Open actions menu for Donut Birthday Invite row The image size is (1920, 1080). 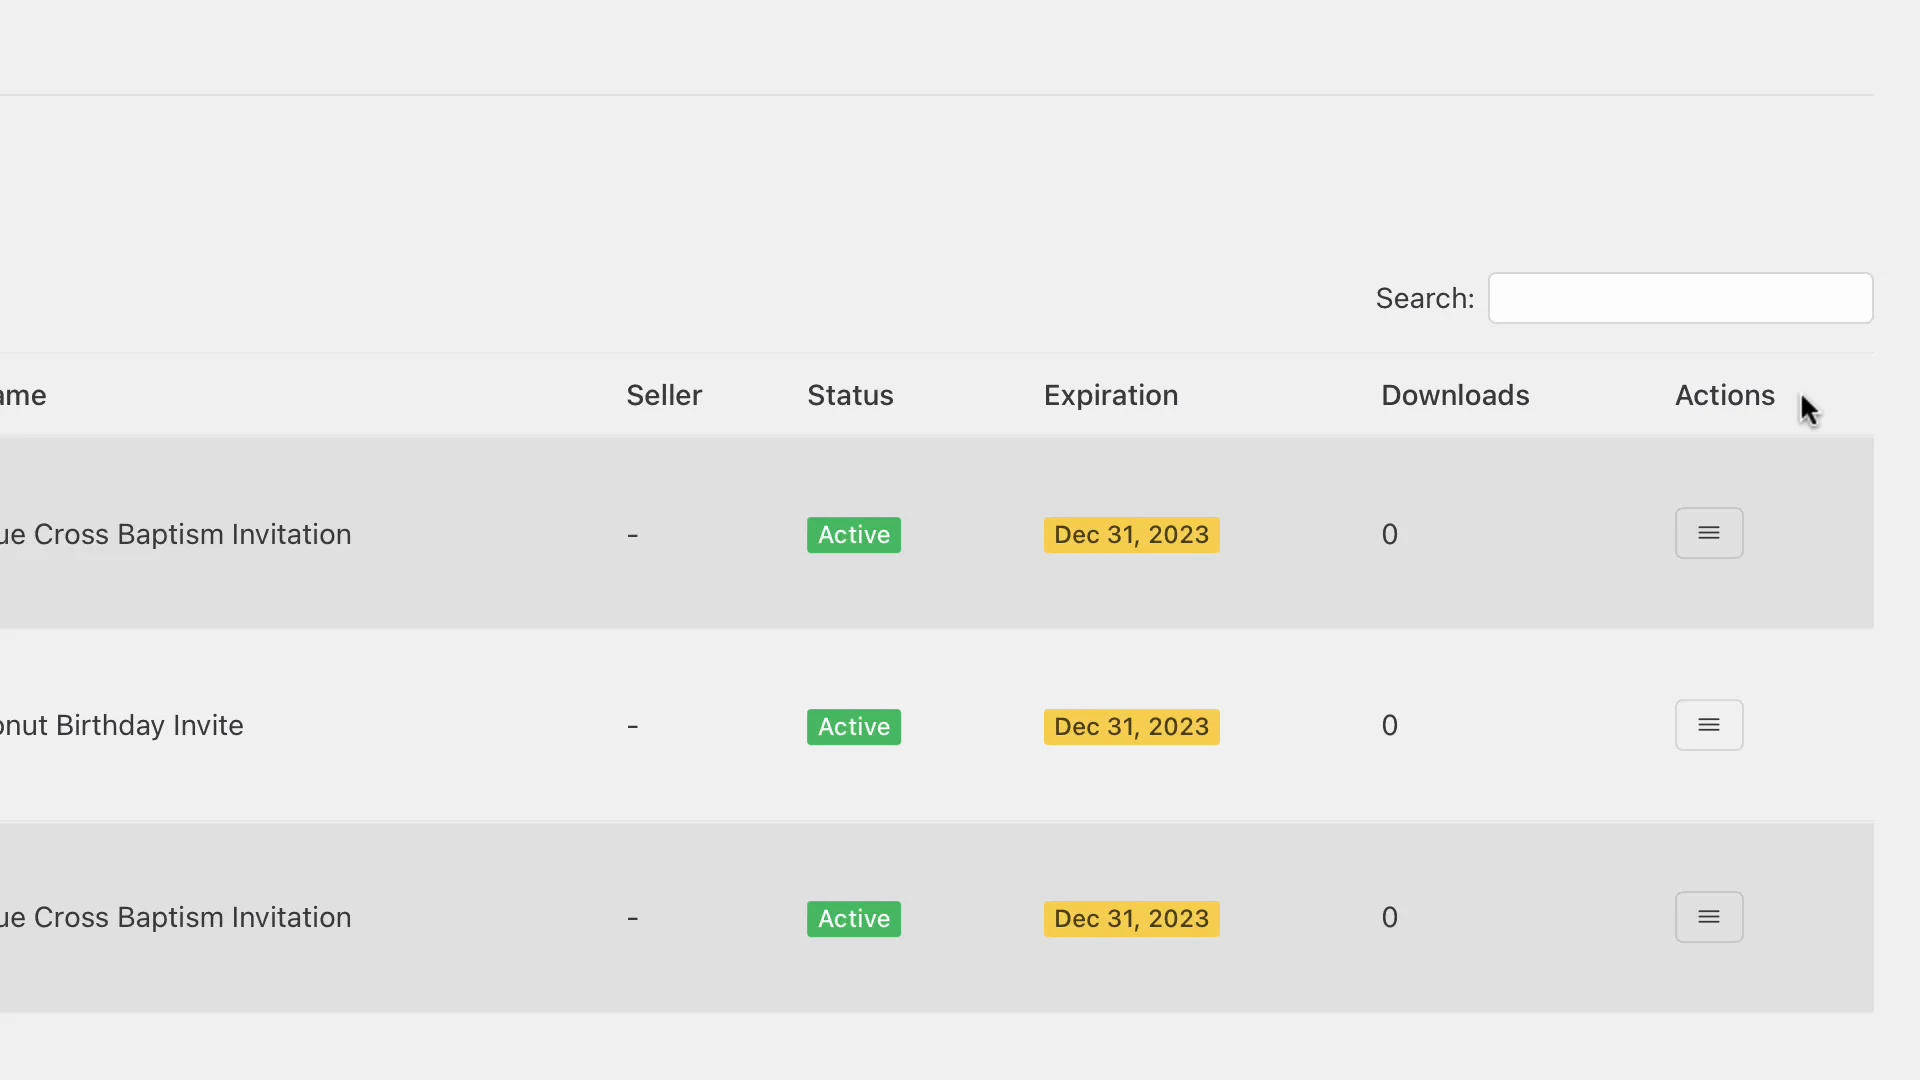pyautogui.click(x=1708, y=725)
